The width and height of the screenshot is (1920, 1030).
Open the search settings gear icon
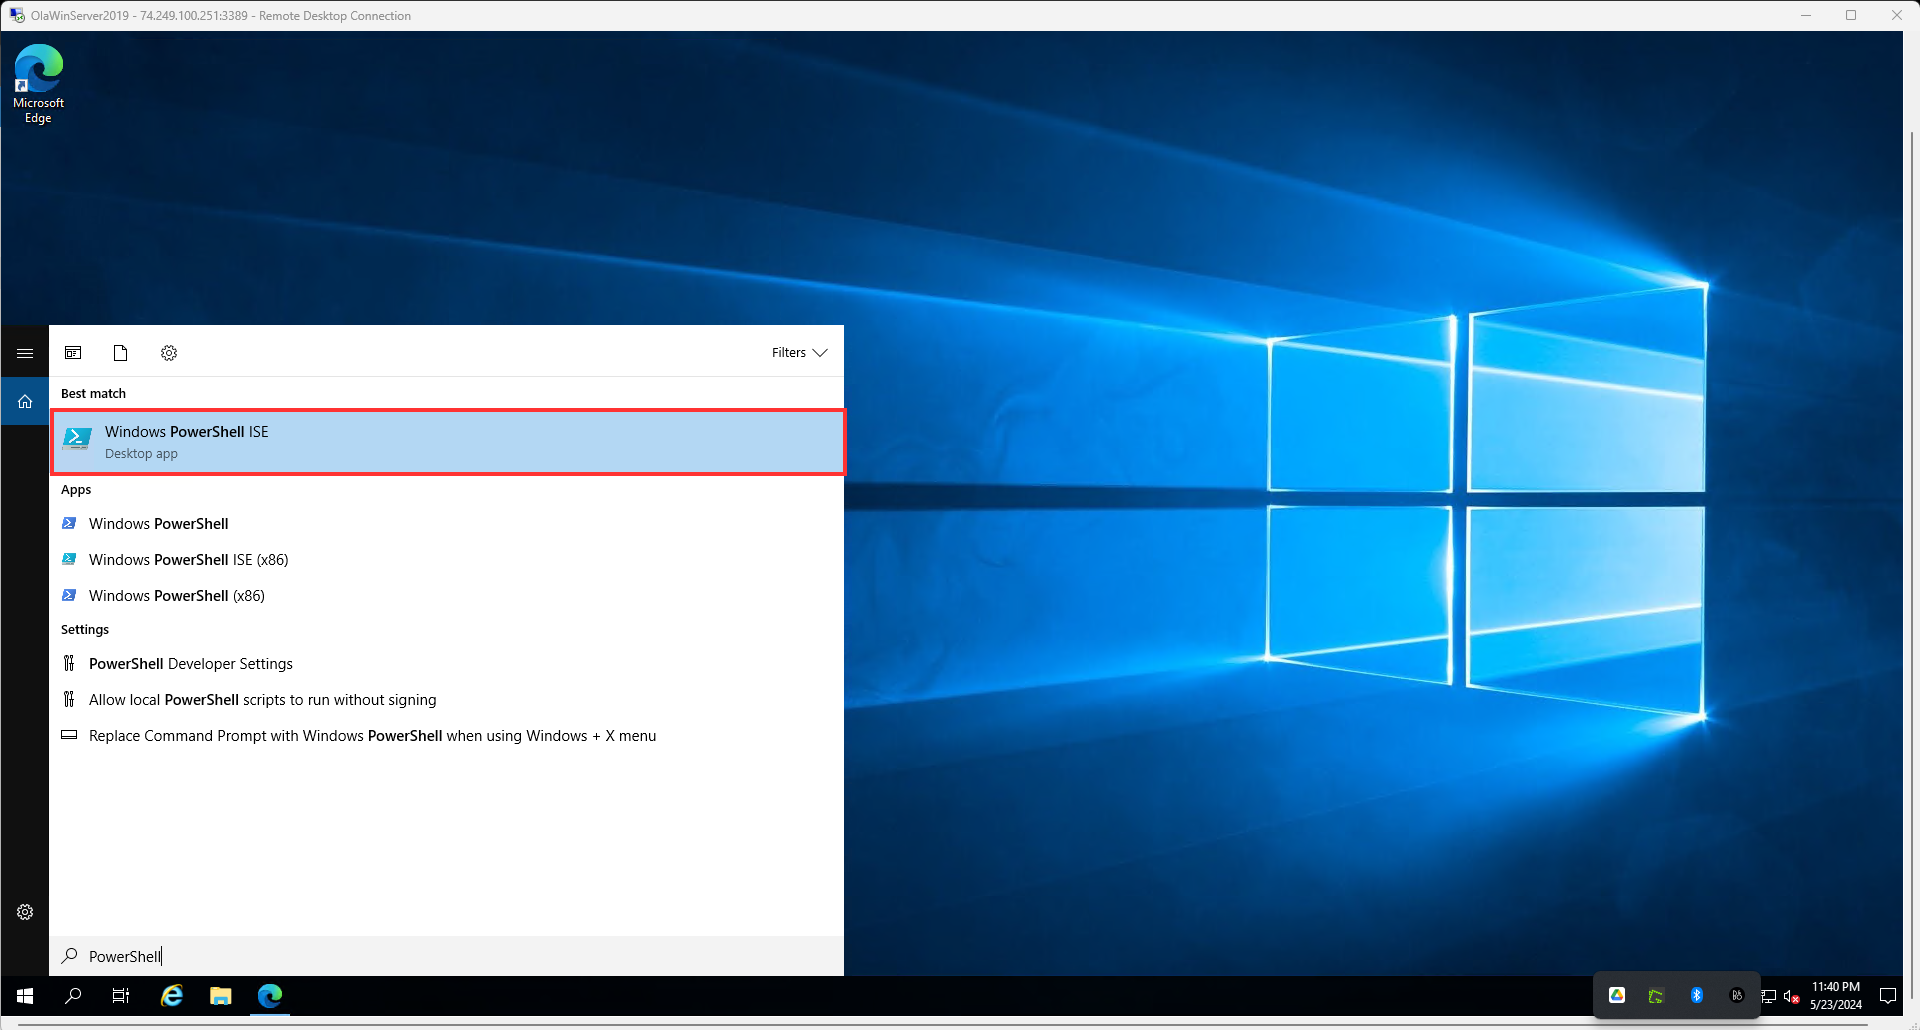169,352
